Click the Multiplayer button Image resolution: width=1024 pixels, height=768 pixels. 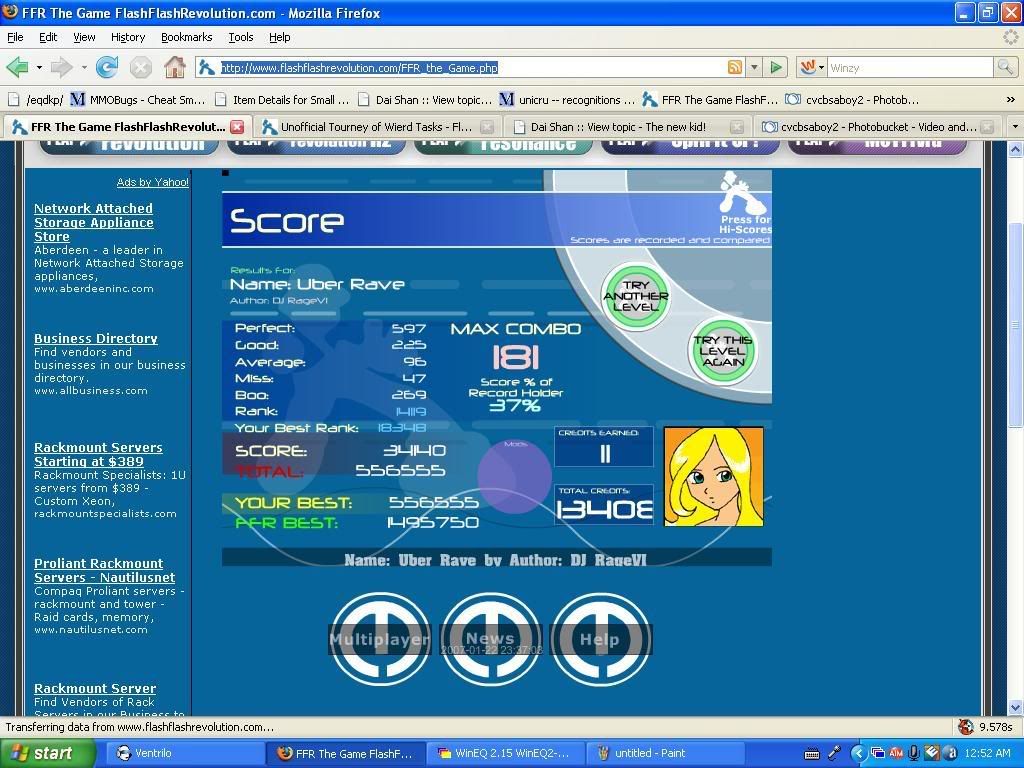[379, 639]
